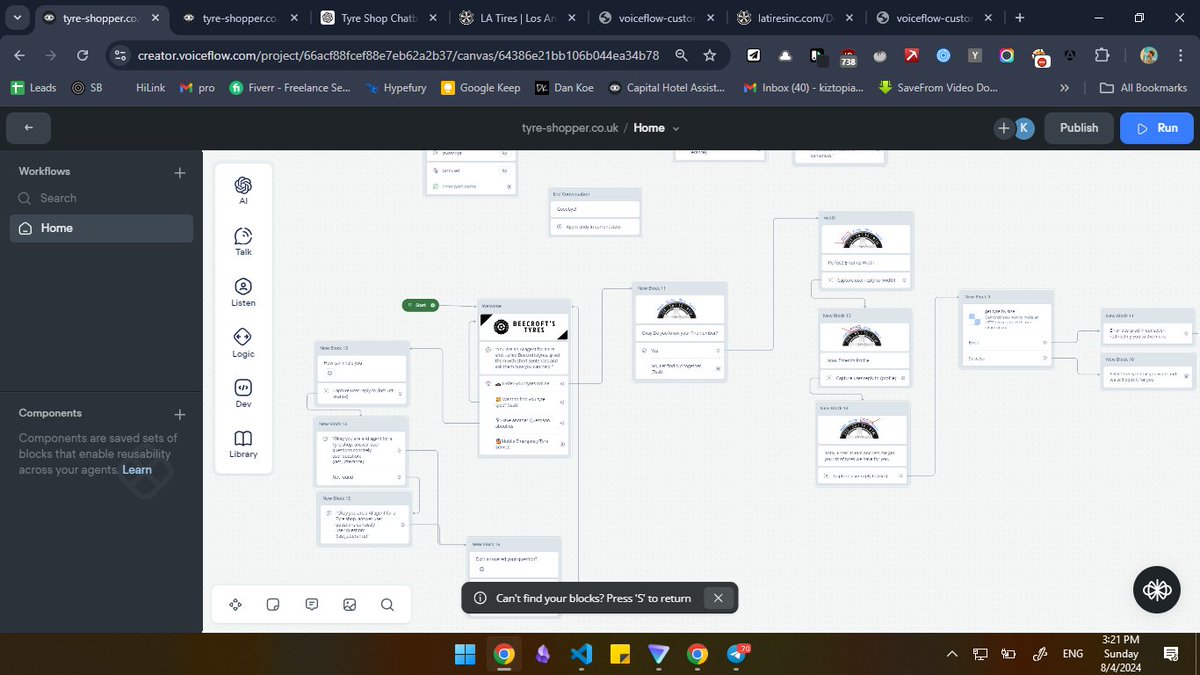Screen dimensions: 1200x675
Task: Open the Chrome three-dot menu
Action: pyautogui.click(x=1179, y=56)
